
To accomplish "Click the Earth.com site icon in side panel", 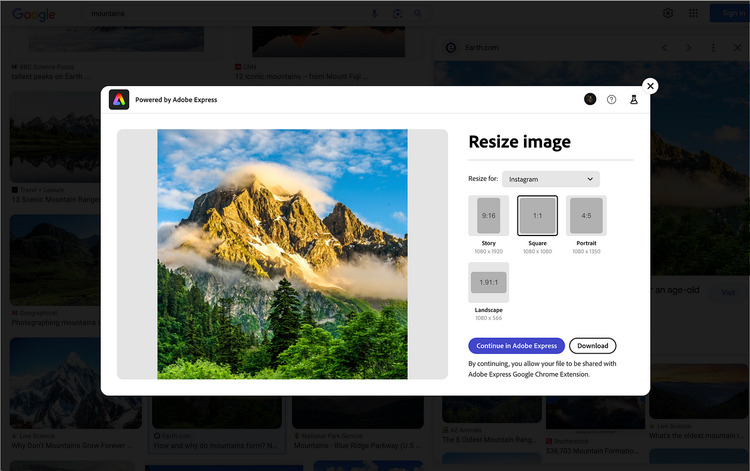I will click(451, 48).
